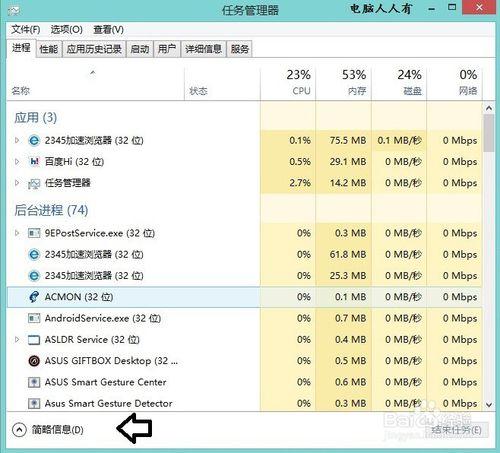Click the Asus Smart Gesture Detector icon
This screenshot has width=500, height=453.
point(34,403)
